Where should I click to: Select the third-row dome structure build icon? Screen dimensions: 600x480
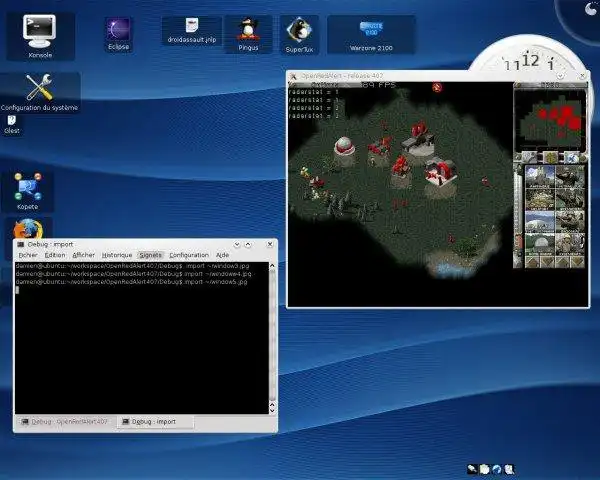pos(540,221)
